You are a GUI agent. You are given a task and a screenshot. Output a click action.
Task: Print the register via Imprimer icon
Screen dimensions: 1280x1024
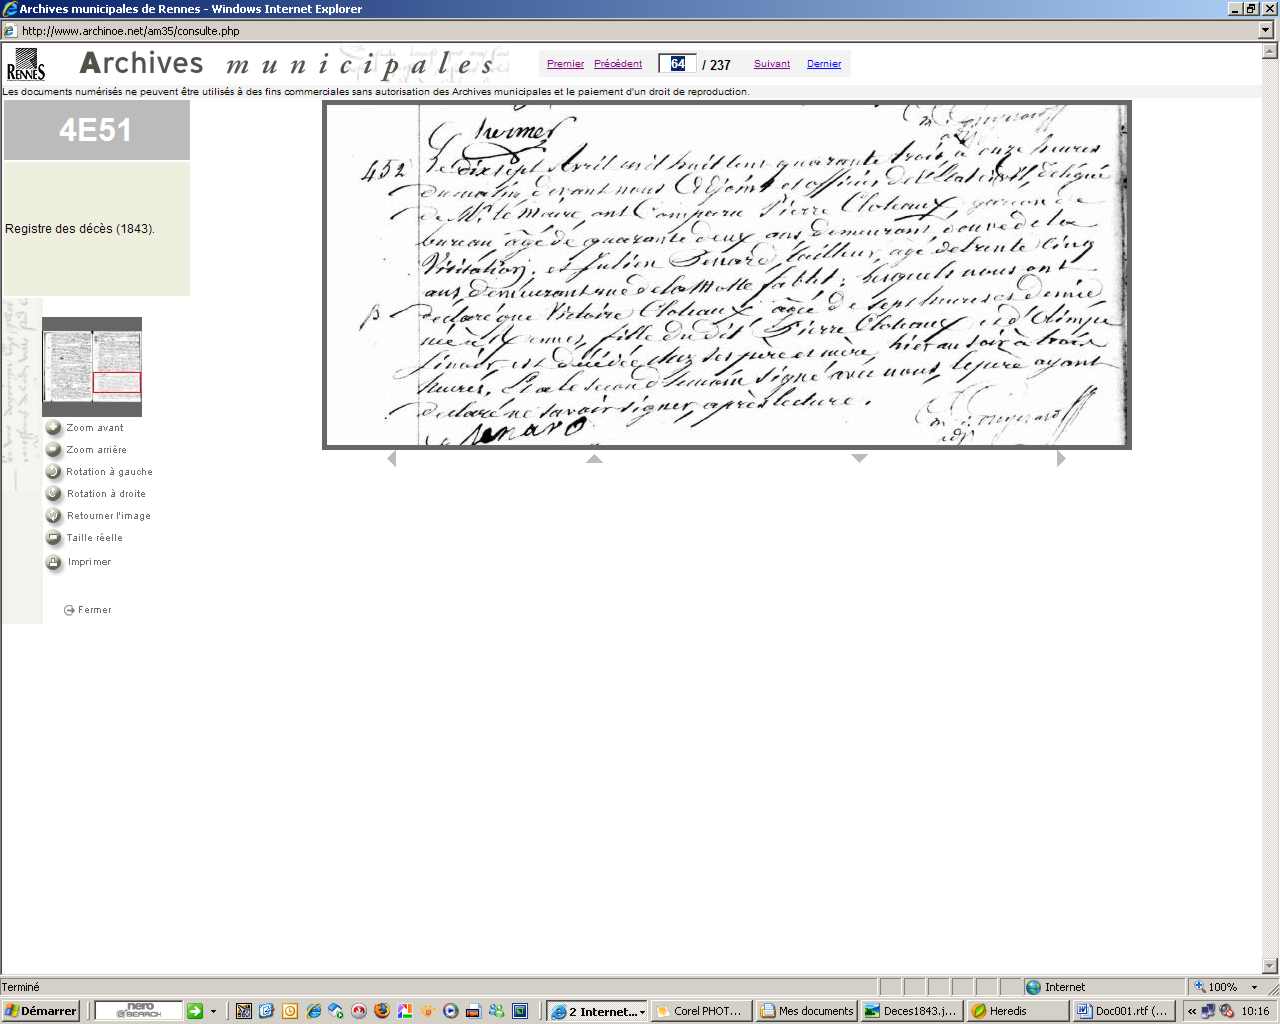pos(54,563)
